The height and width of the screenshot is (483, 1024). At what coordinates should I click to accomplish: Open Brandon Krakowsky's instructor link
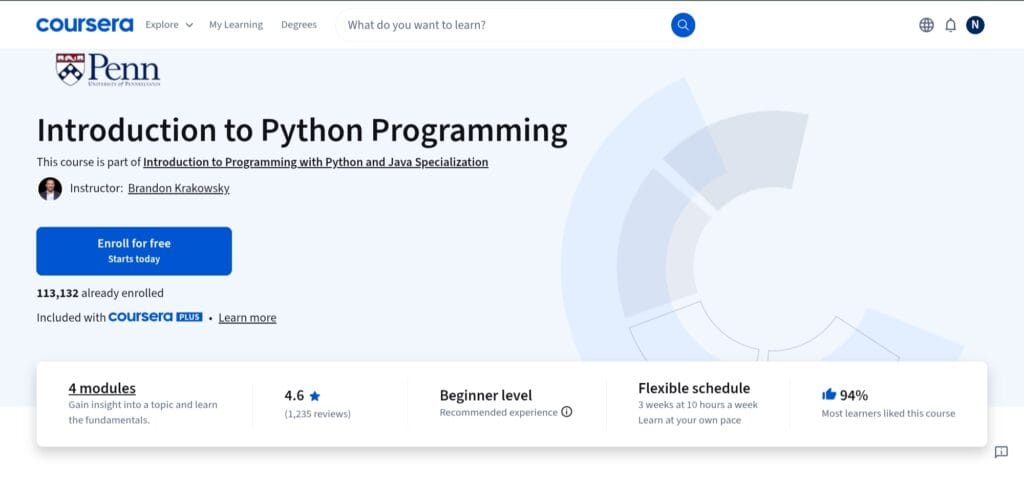[178, 188]
